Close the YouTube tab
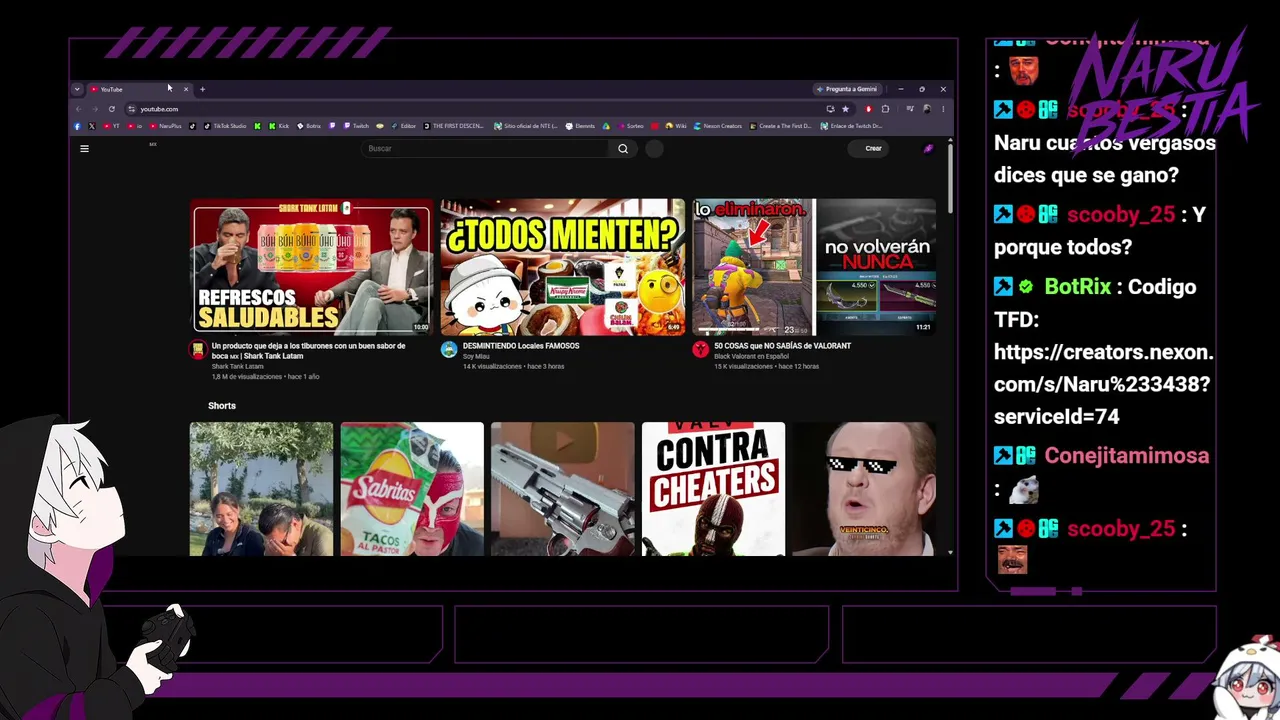1280x720 pixels. 185,89
